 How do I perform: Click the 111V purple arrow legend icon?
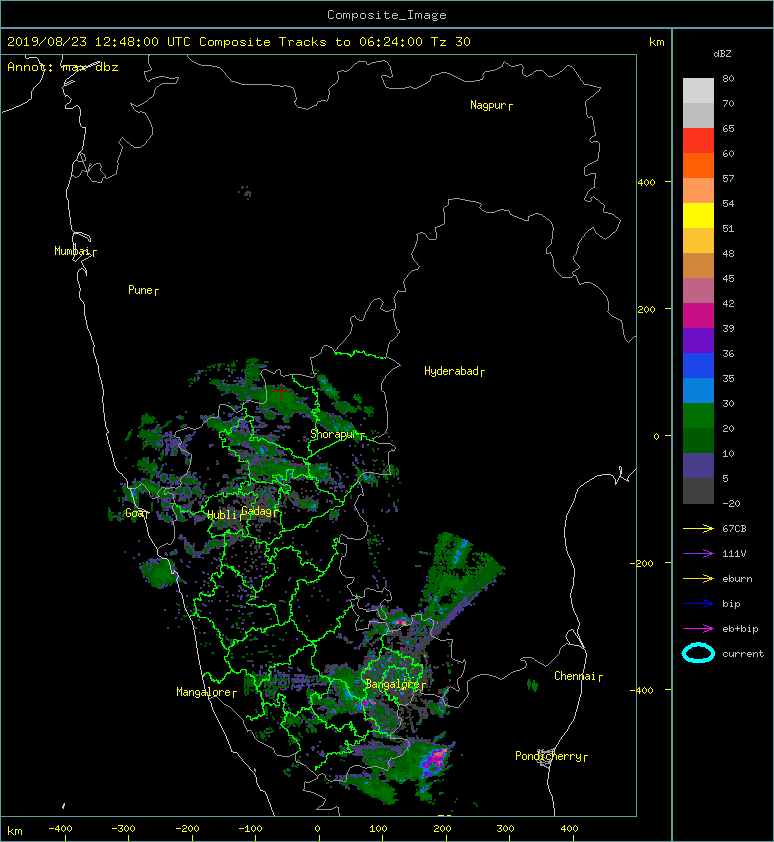[698, 554]
